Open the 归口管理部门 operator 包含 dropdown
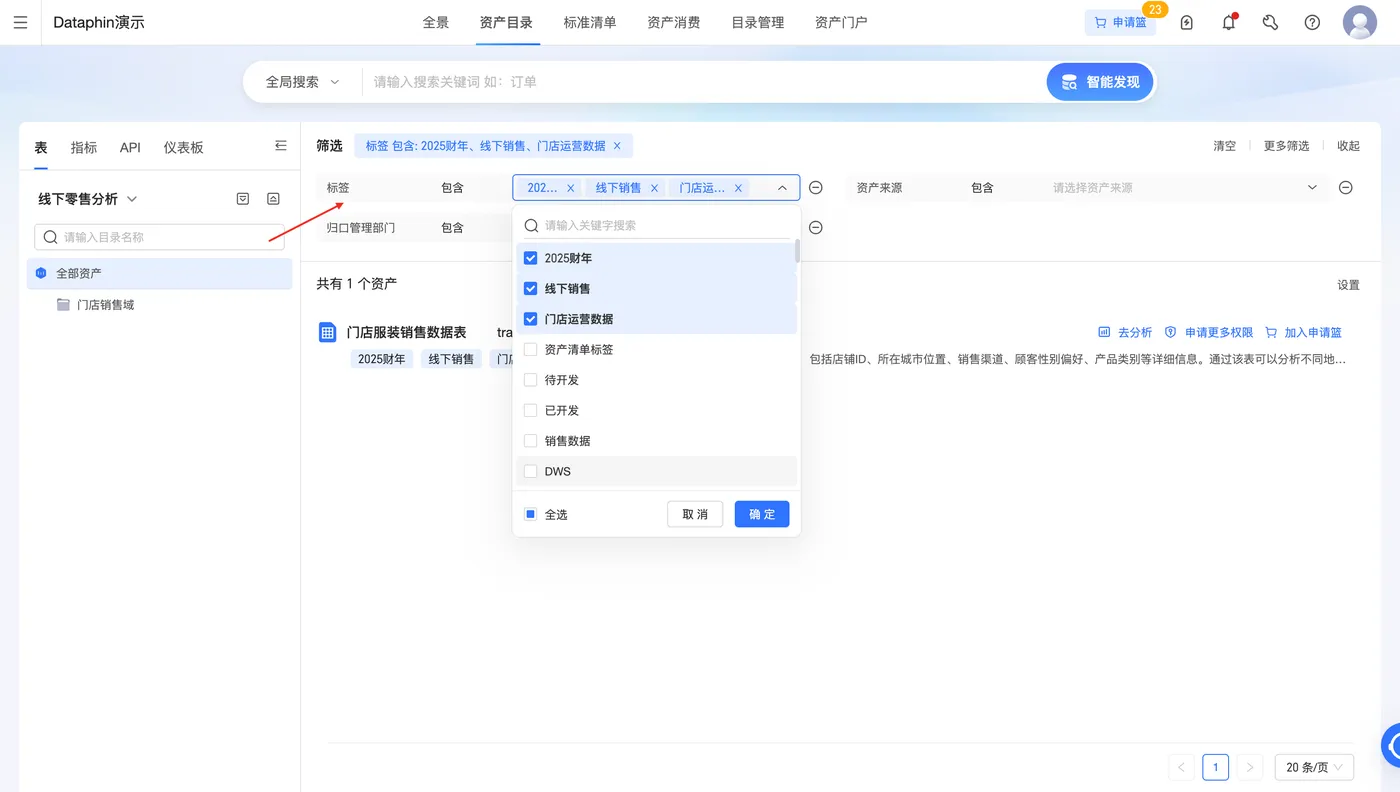Image resolution: width=1400 pixels, height=792 pixels. click(470, 228)
